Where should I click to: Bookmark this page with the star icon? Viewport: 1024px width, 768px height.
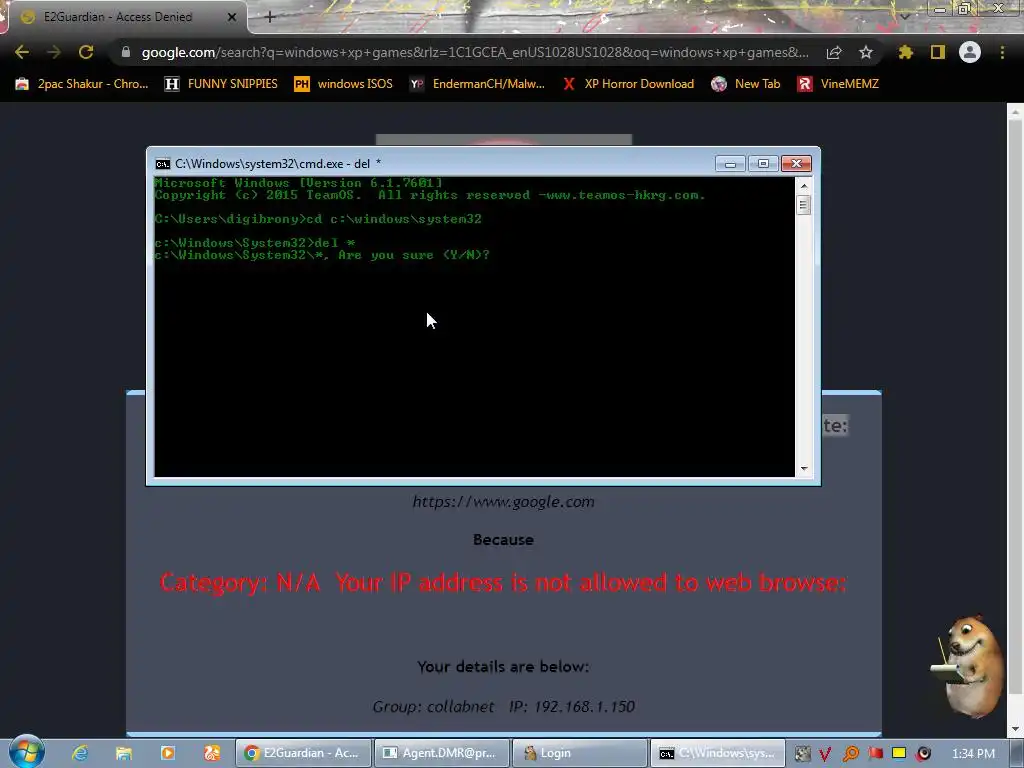point(866,52)
